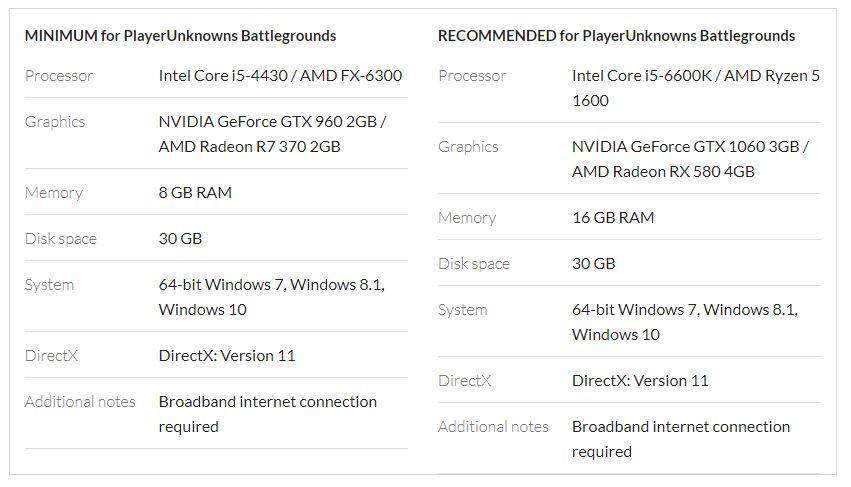
Task: Click the Memory label in minimum table
Action: 54,192
